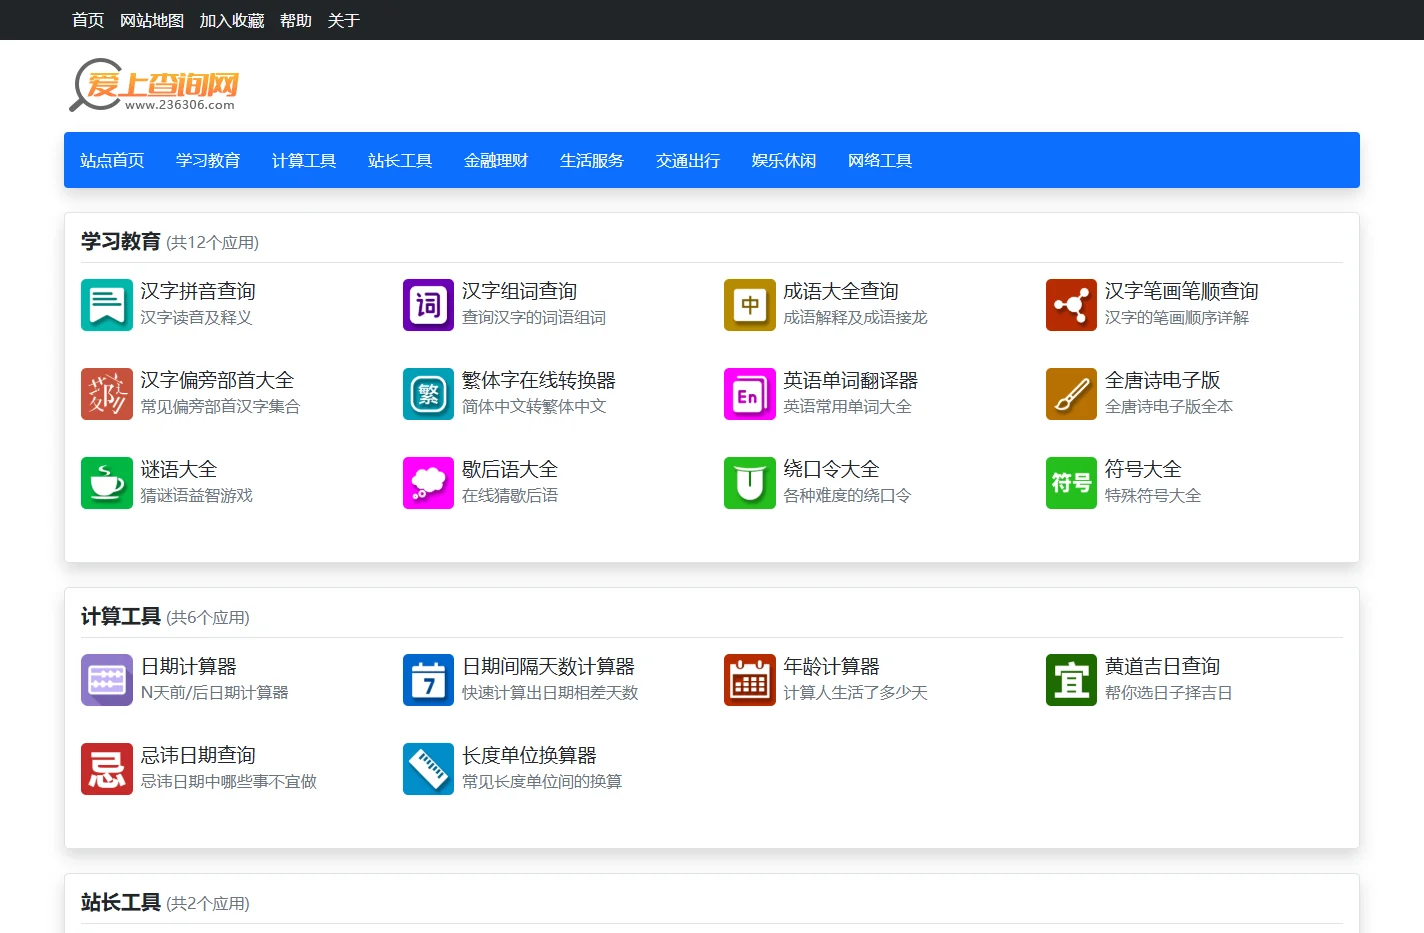Open the 谜语大全 title link
The image size is (1424, 933).
(179, 469)
